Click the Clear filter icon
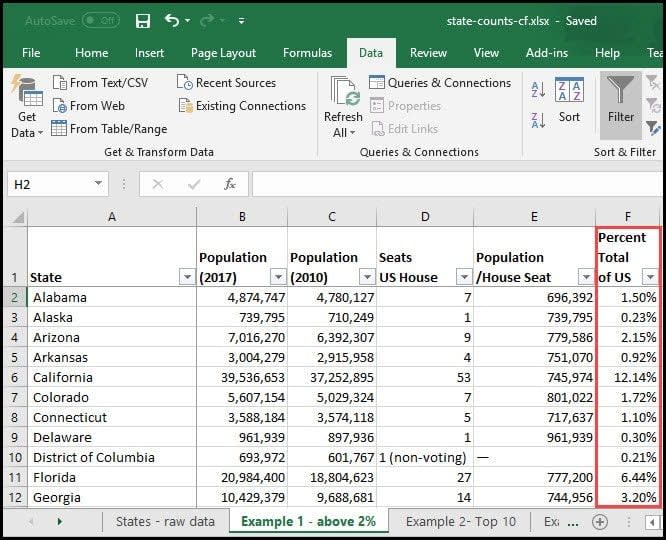Screen dimensions: 666x540 point(653,82)
